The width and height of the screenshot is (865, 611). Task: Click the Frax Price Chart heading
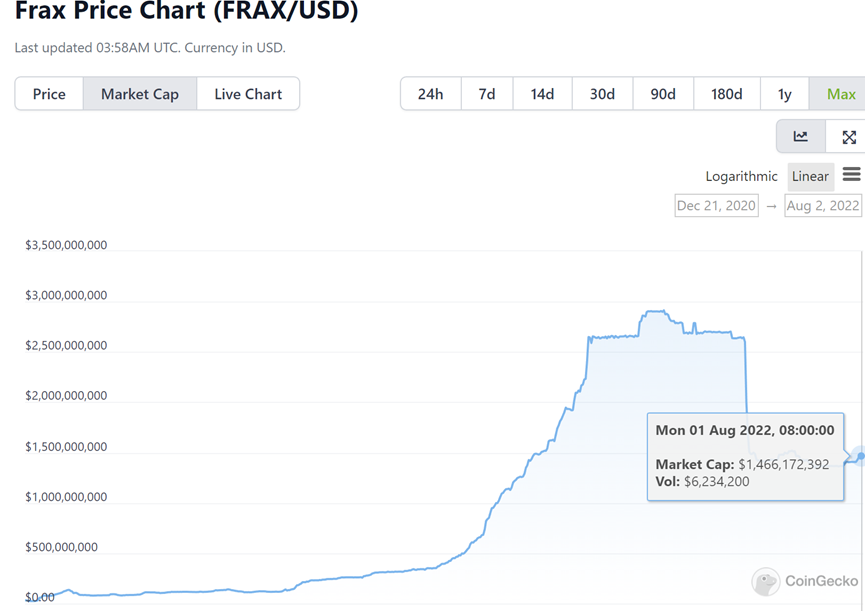186,10
